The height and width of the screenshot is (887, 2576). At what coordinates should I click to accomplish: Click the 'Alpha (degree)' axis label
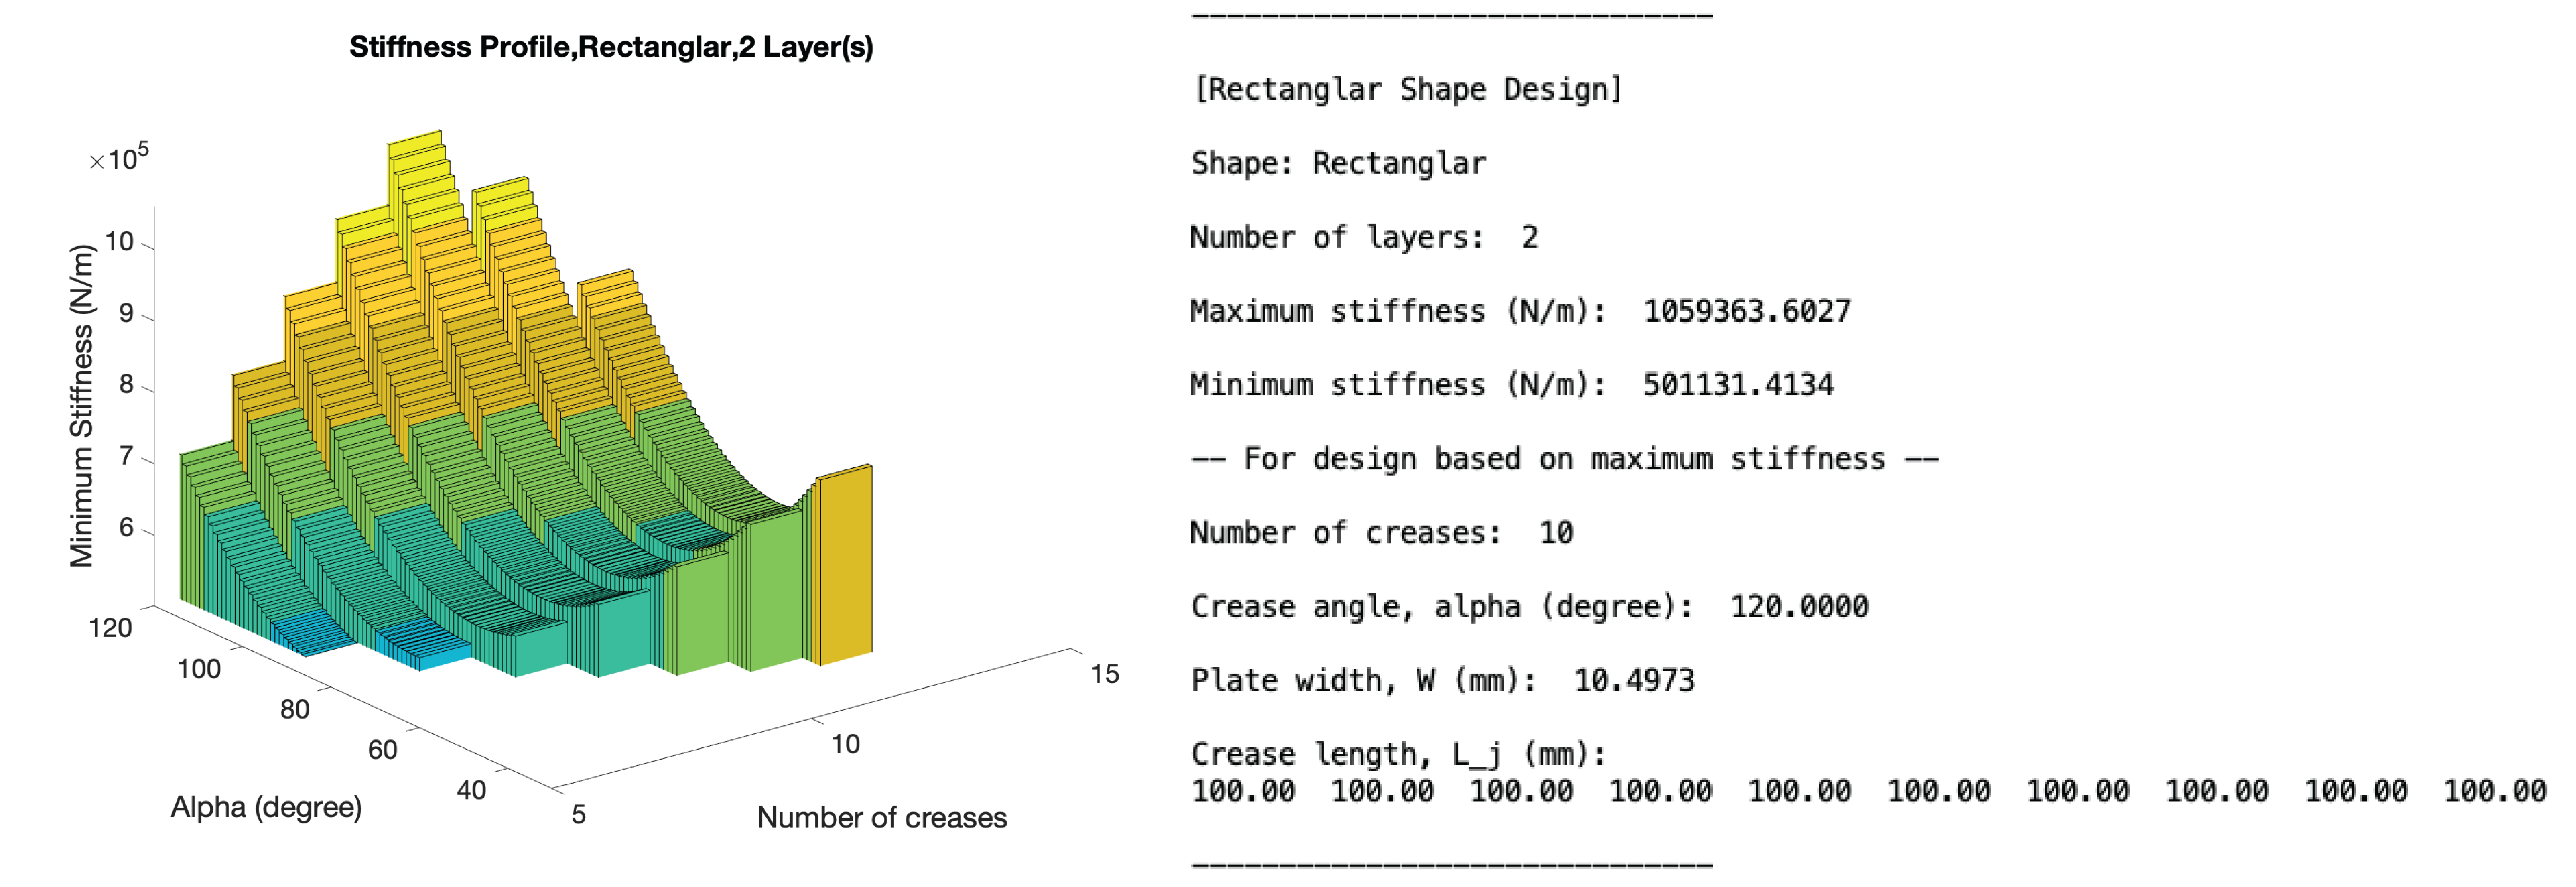266,807
